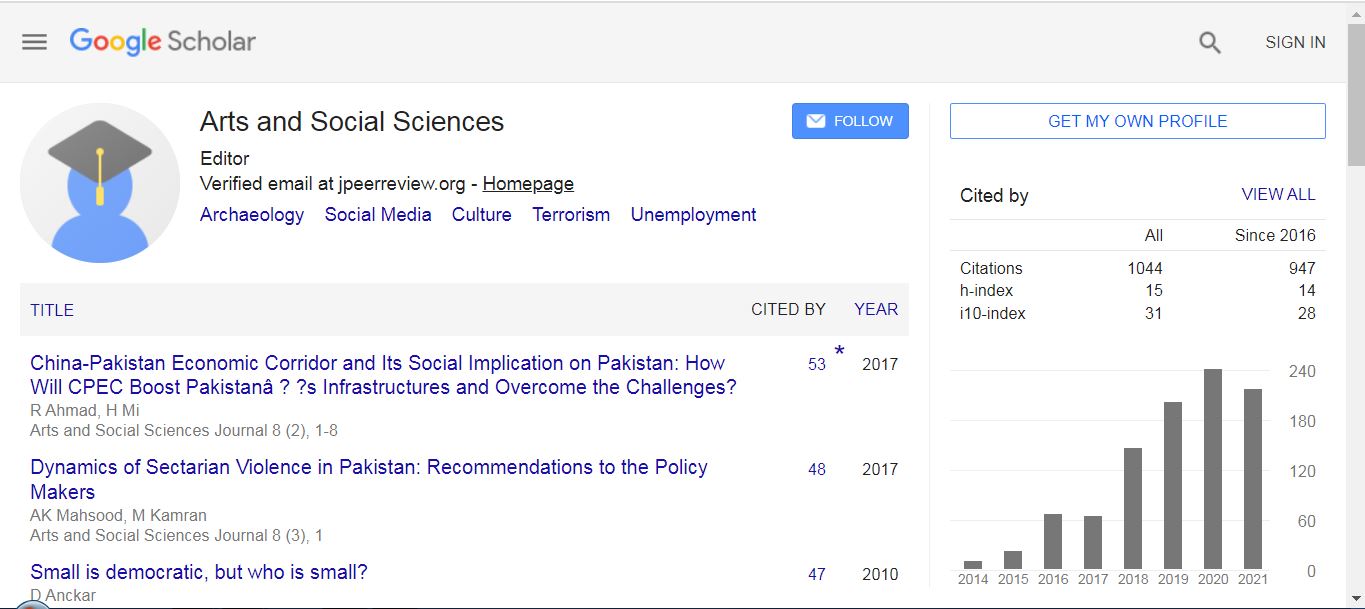Open the 48 citations count link
Viewport: 1365px width, 609px height.
[817, 469]
